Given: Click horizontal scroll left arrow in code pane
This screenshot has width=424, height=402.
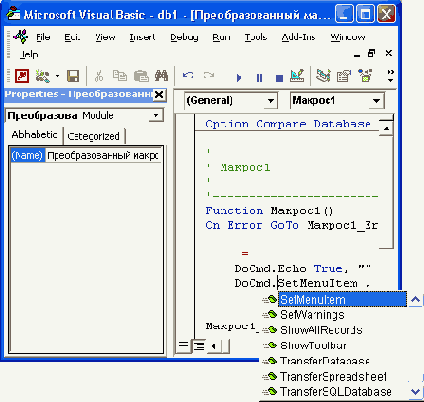Looking at the screenshot, I should coord(213,346).
